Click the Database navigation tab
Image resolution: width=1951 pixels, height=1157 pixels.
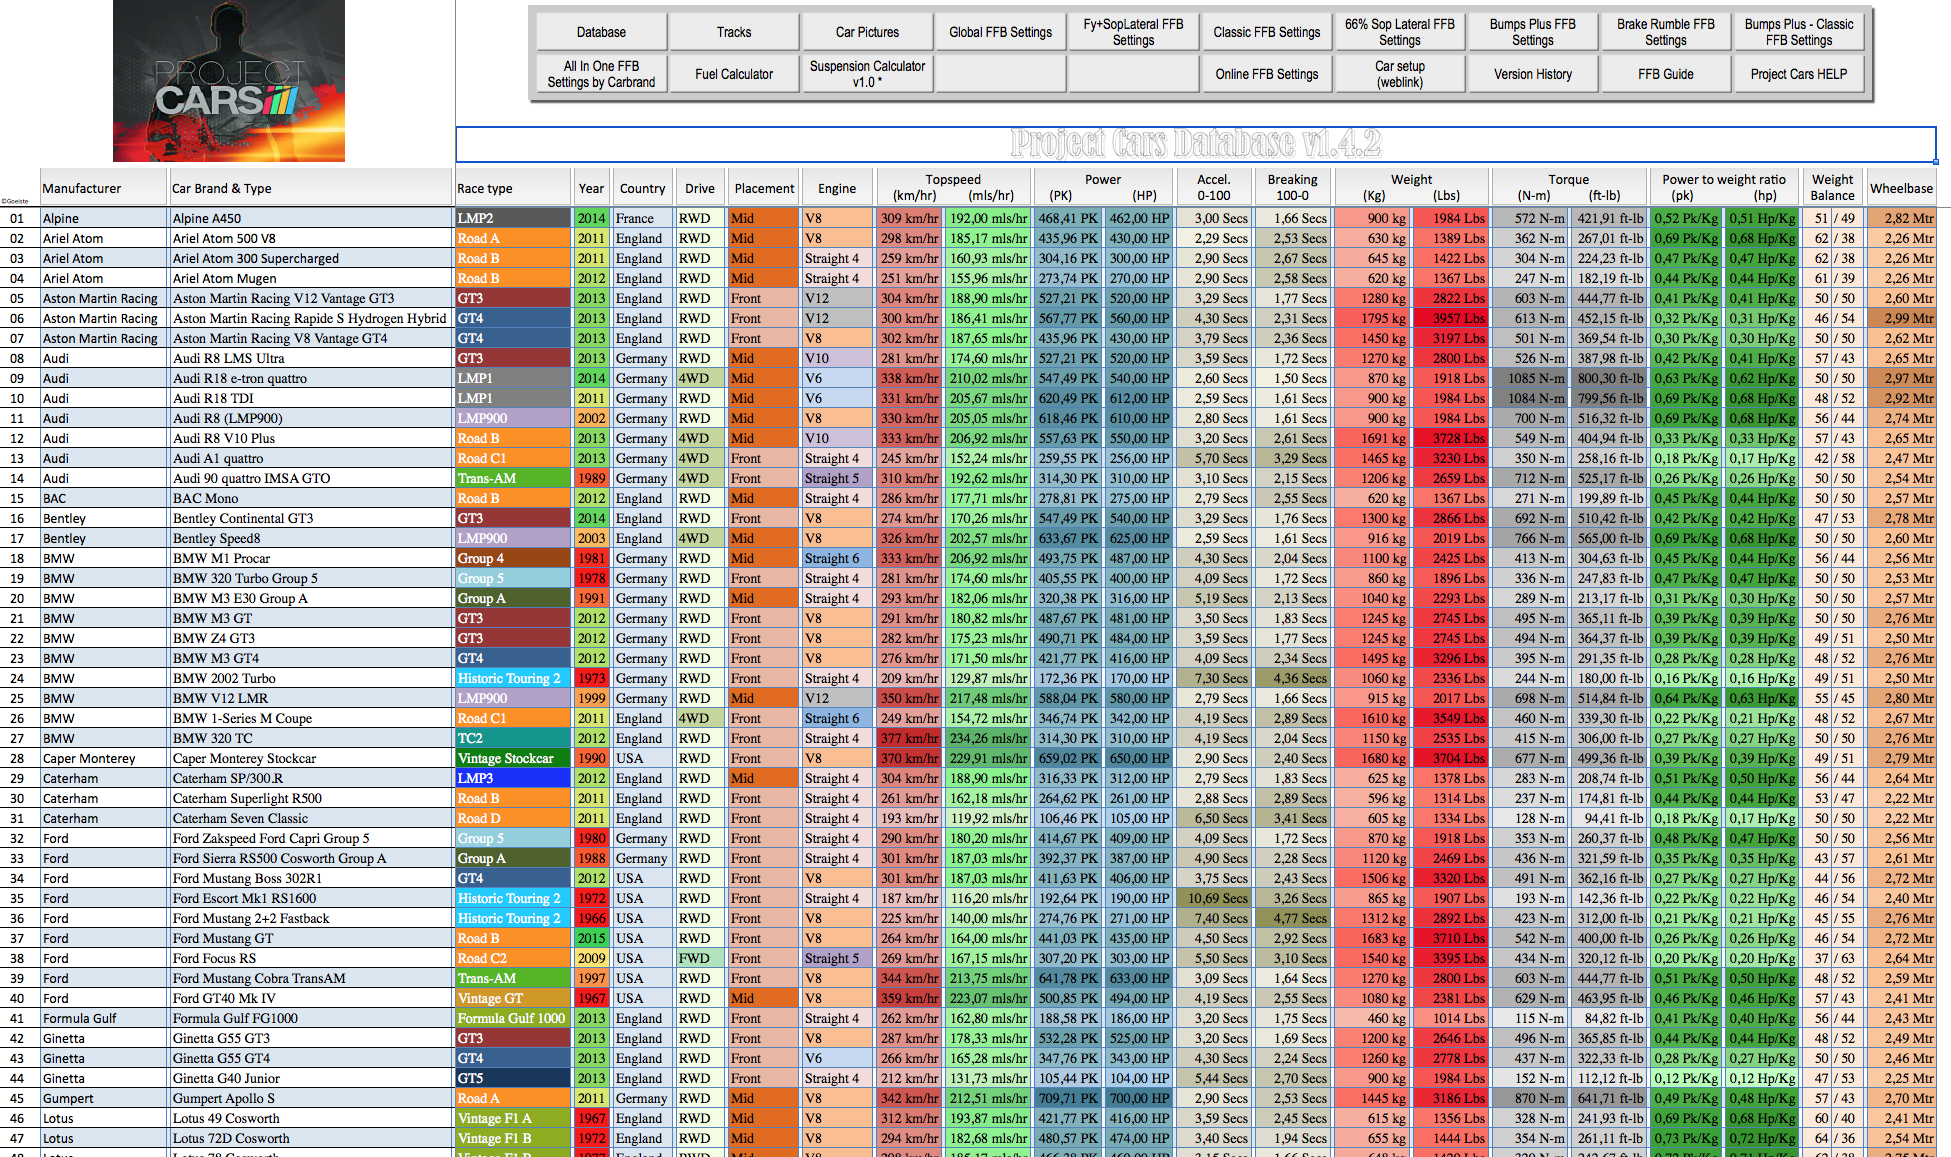599,32
